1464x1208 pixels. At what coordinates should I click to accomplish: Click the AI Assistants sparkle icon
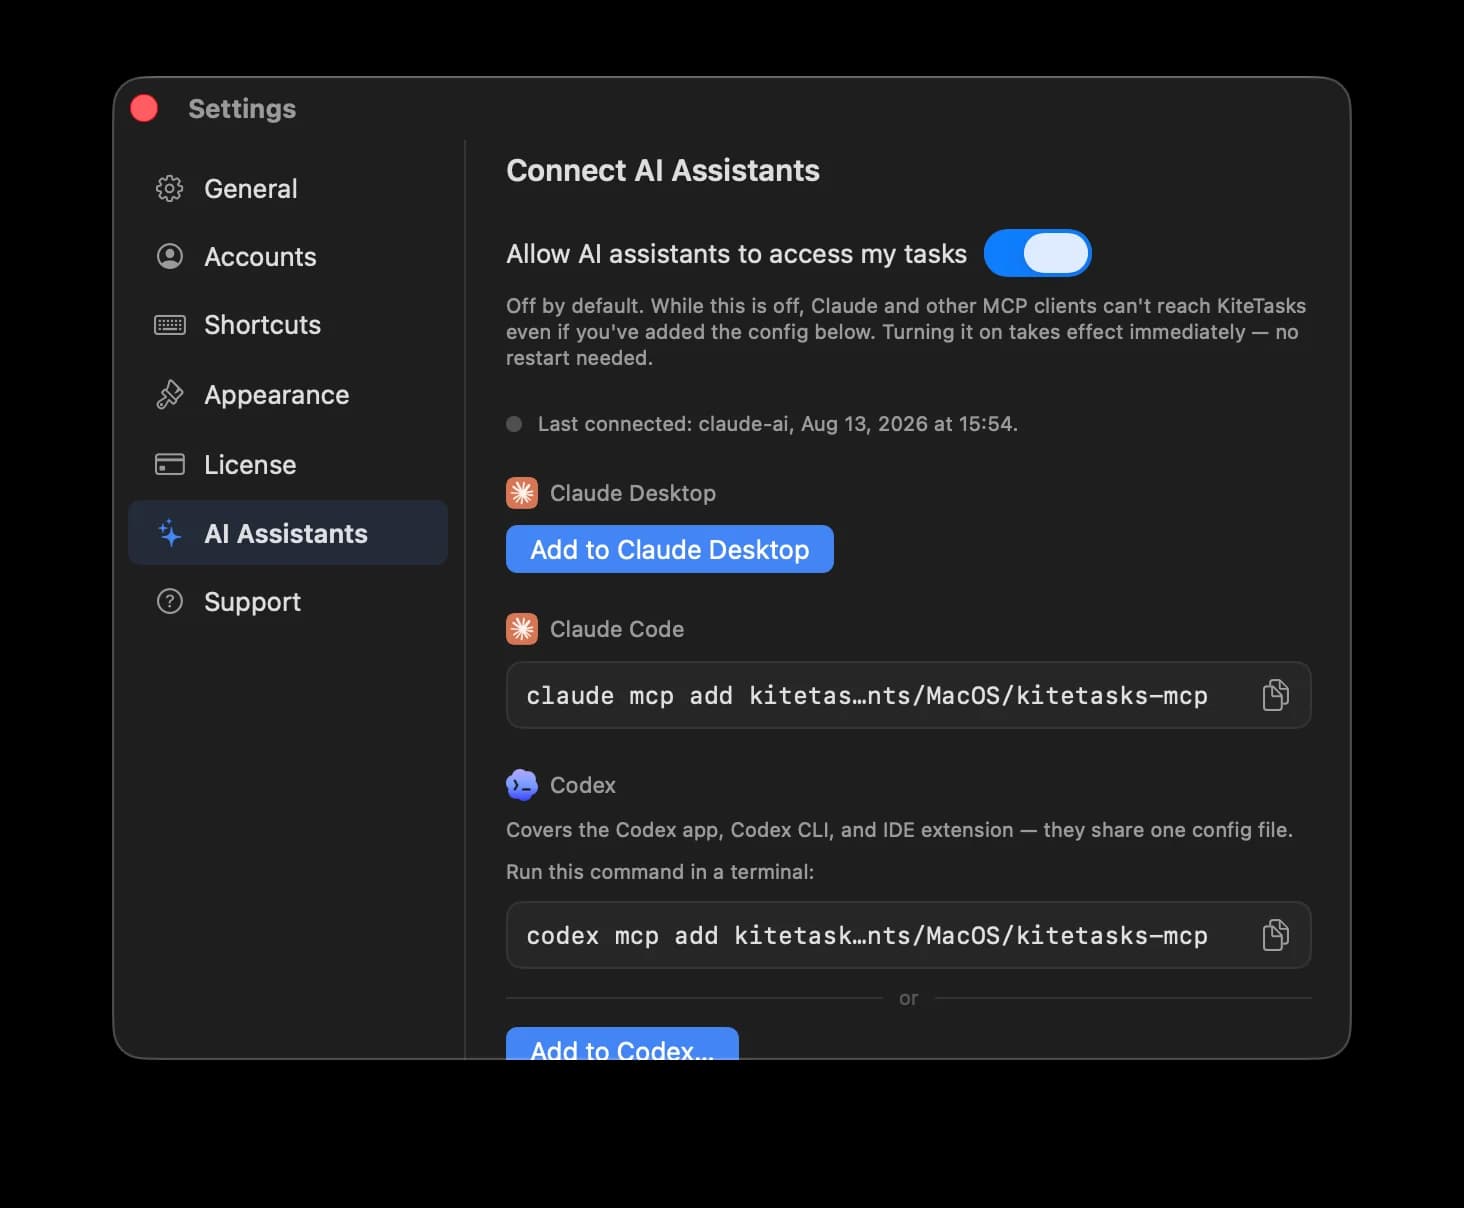pyautogui.click(x=170, y=533)
